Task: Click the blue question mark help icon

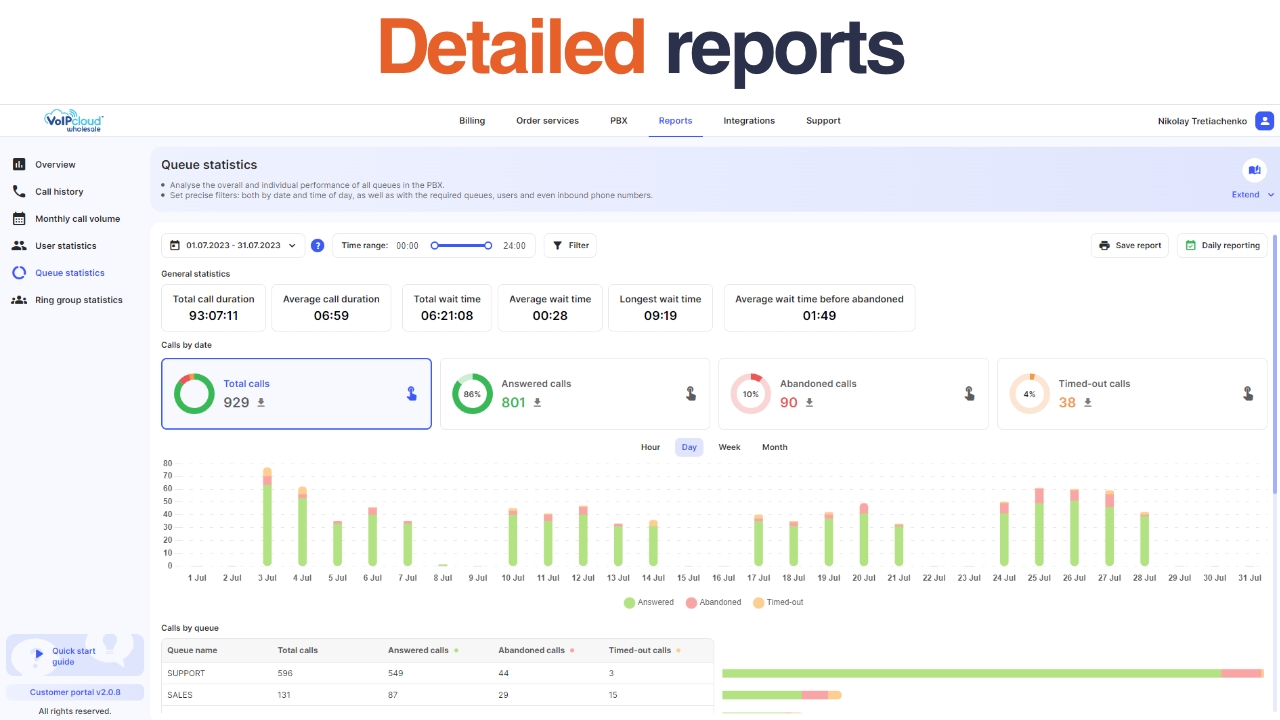Action: point(318,245)
